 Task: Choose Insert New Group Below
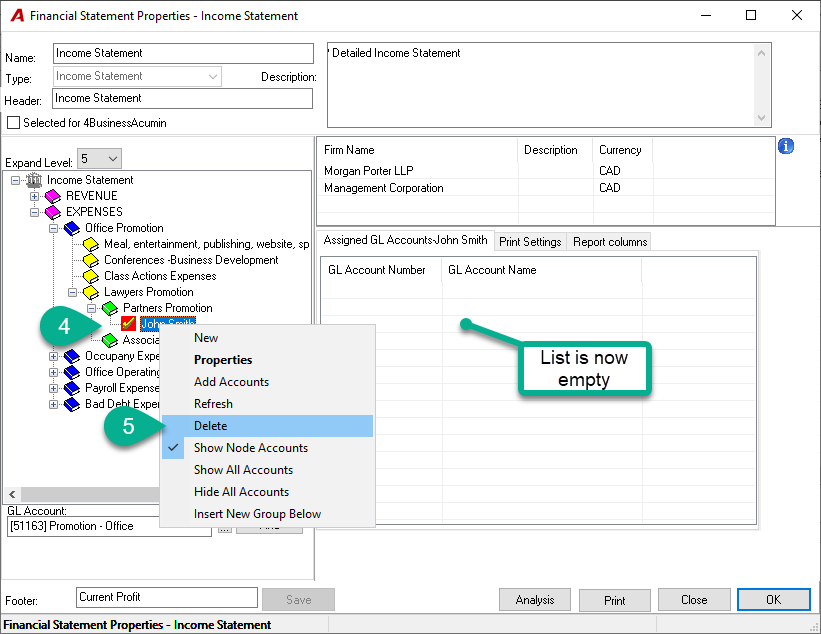267,514
